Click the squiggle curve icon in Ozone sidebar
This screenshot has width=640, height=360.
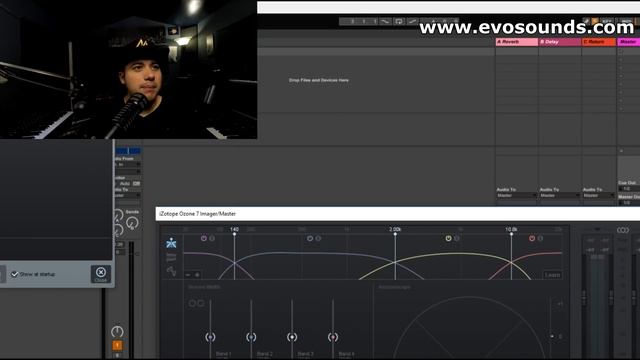[171, 271]
